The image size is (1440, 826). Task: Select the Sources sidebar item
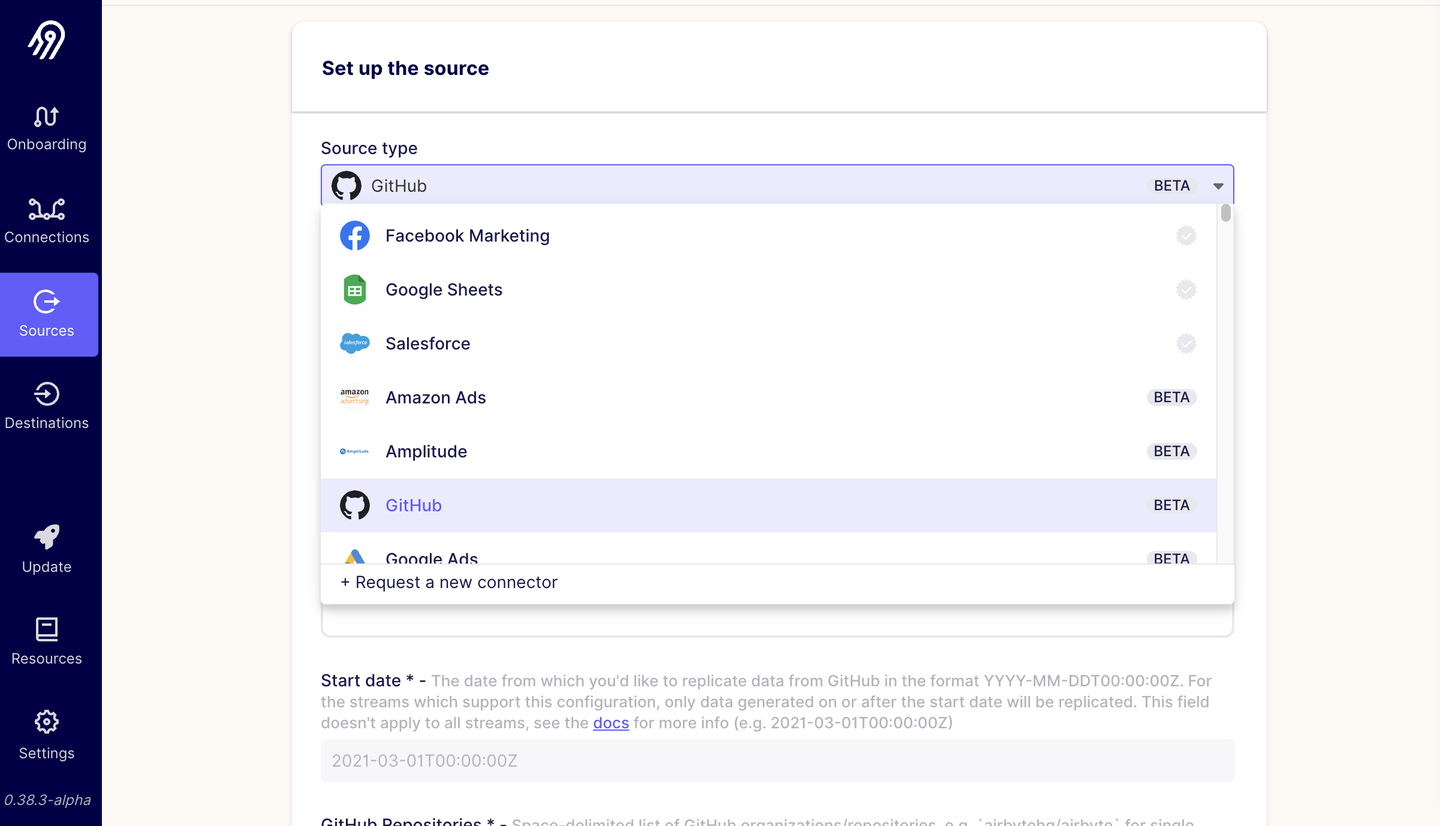48,314
